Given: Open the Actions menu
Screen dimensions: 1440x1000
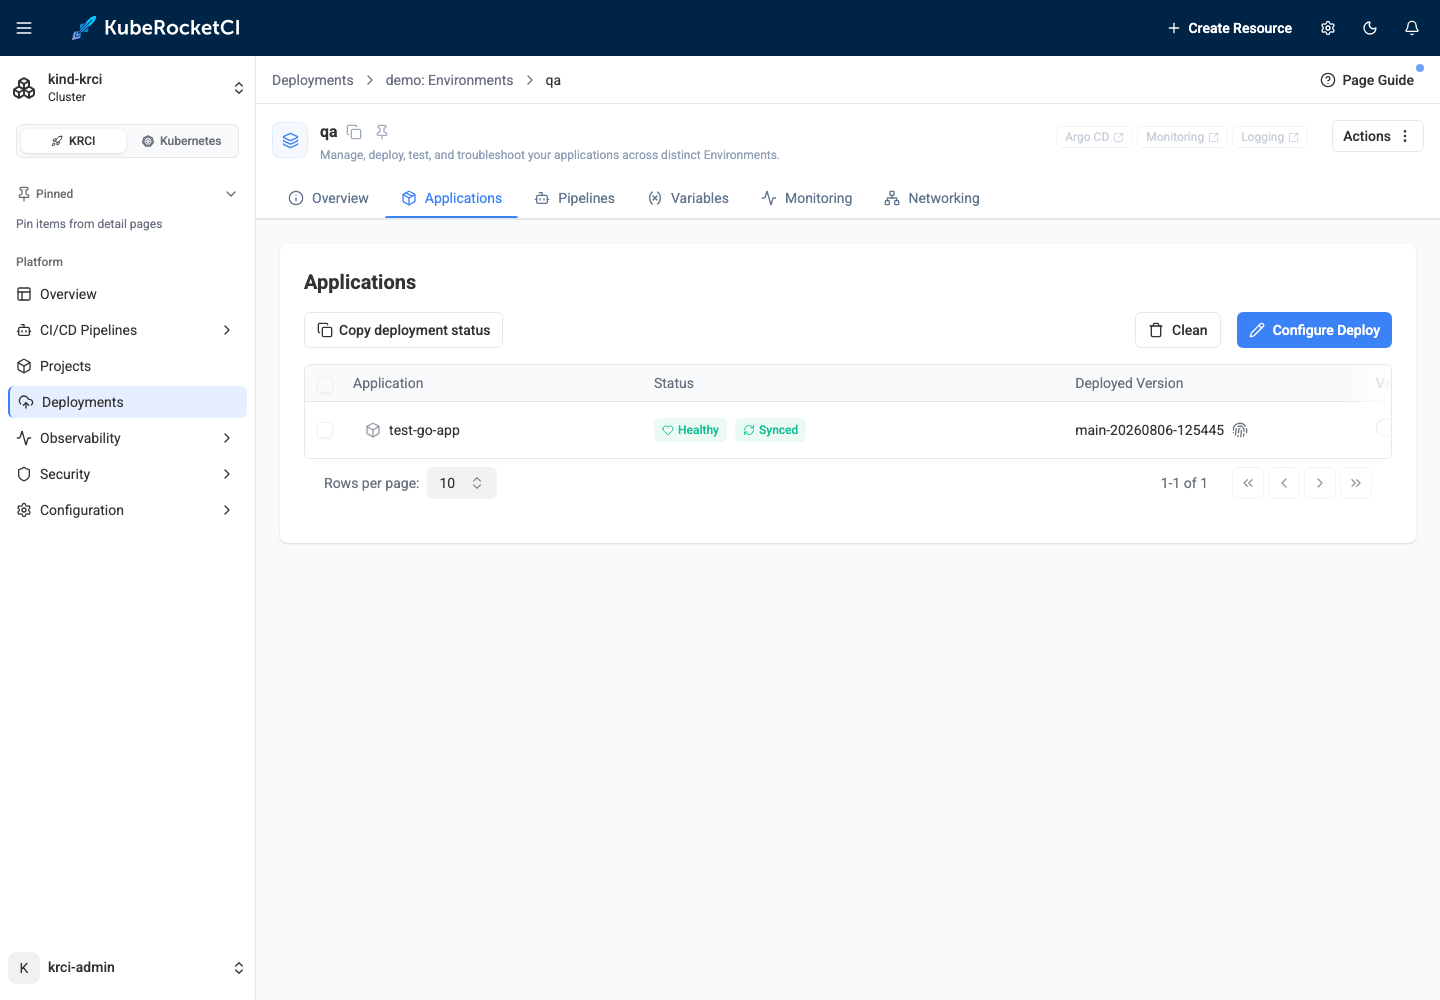Looking at the screenshot, I should [x=1377, y=136].
